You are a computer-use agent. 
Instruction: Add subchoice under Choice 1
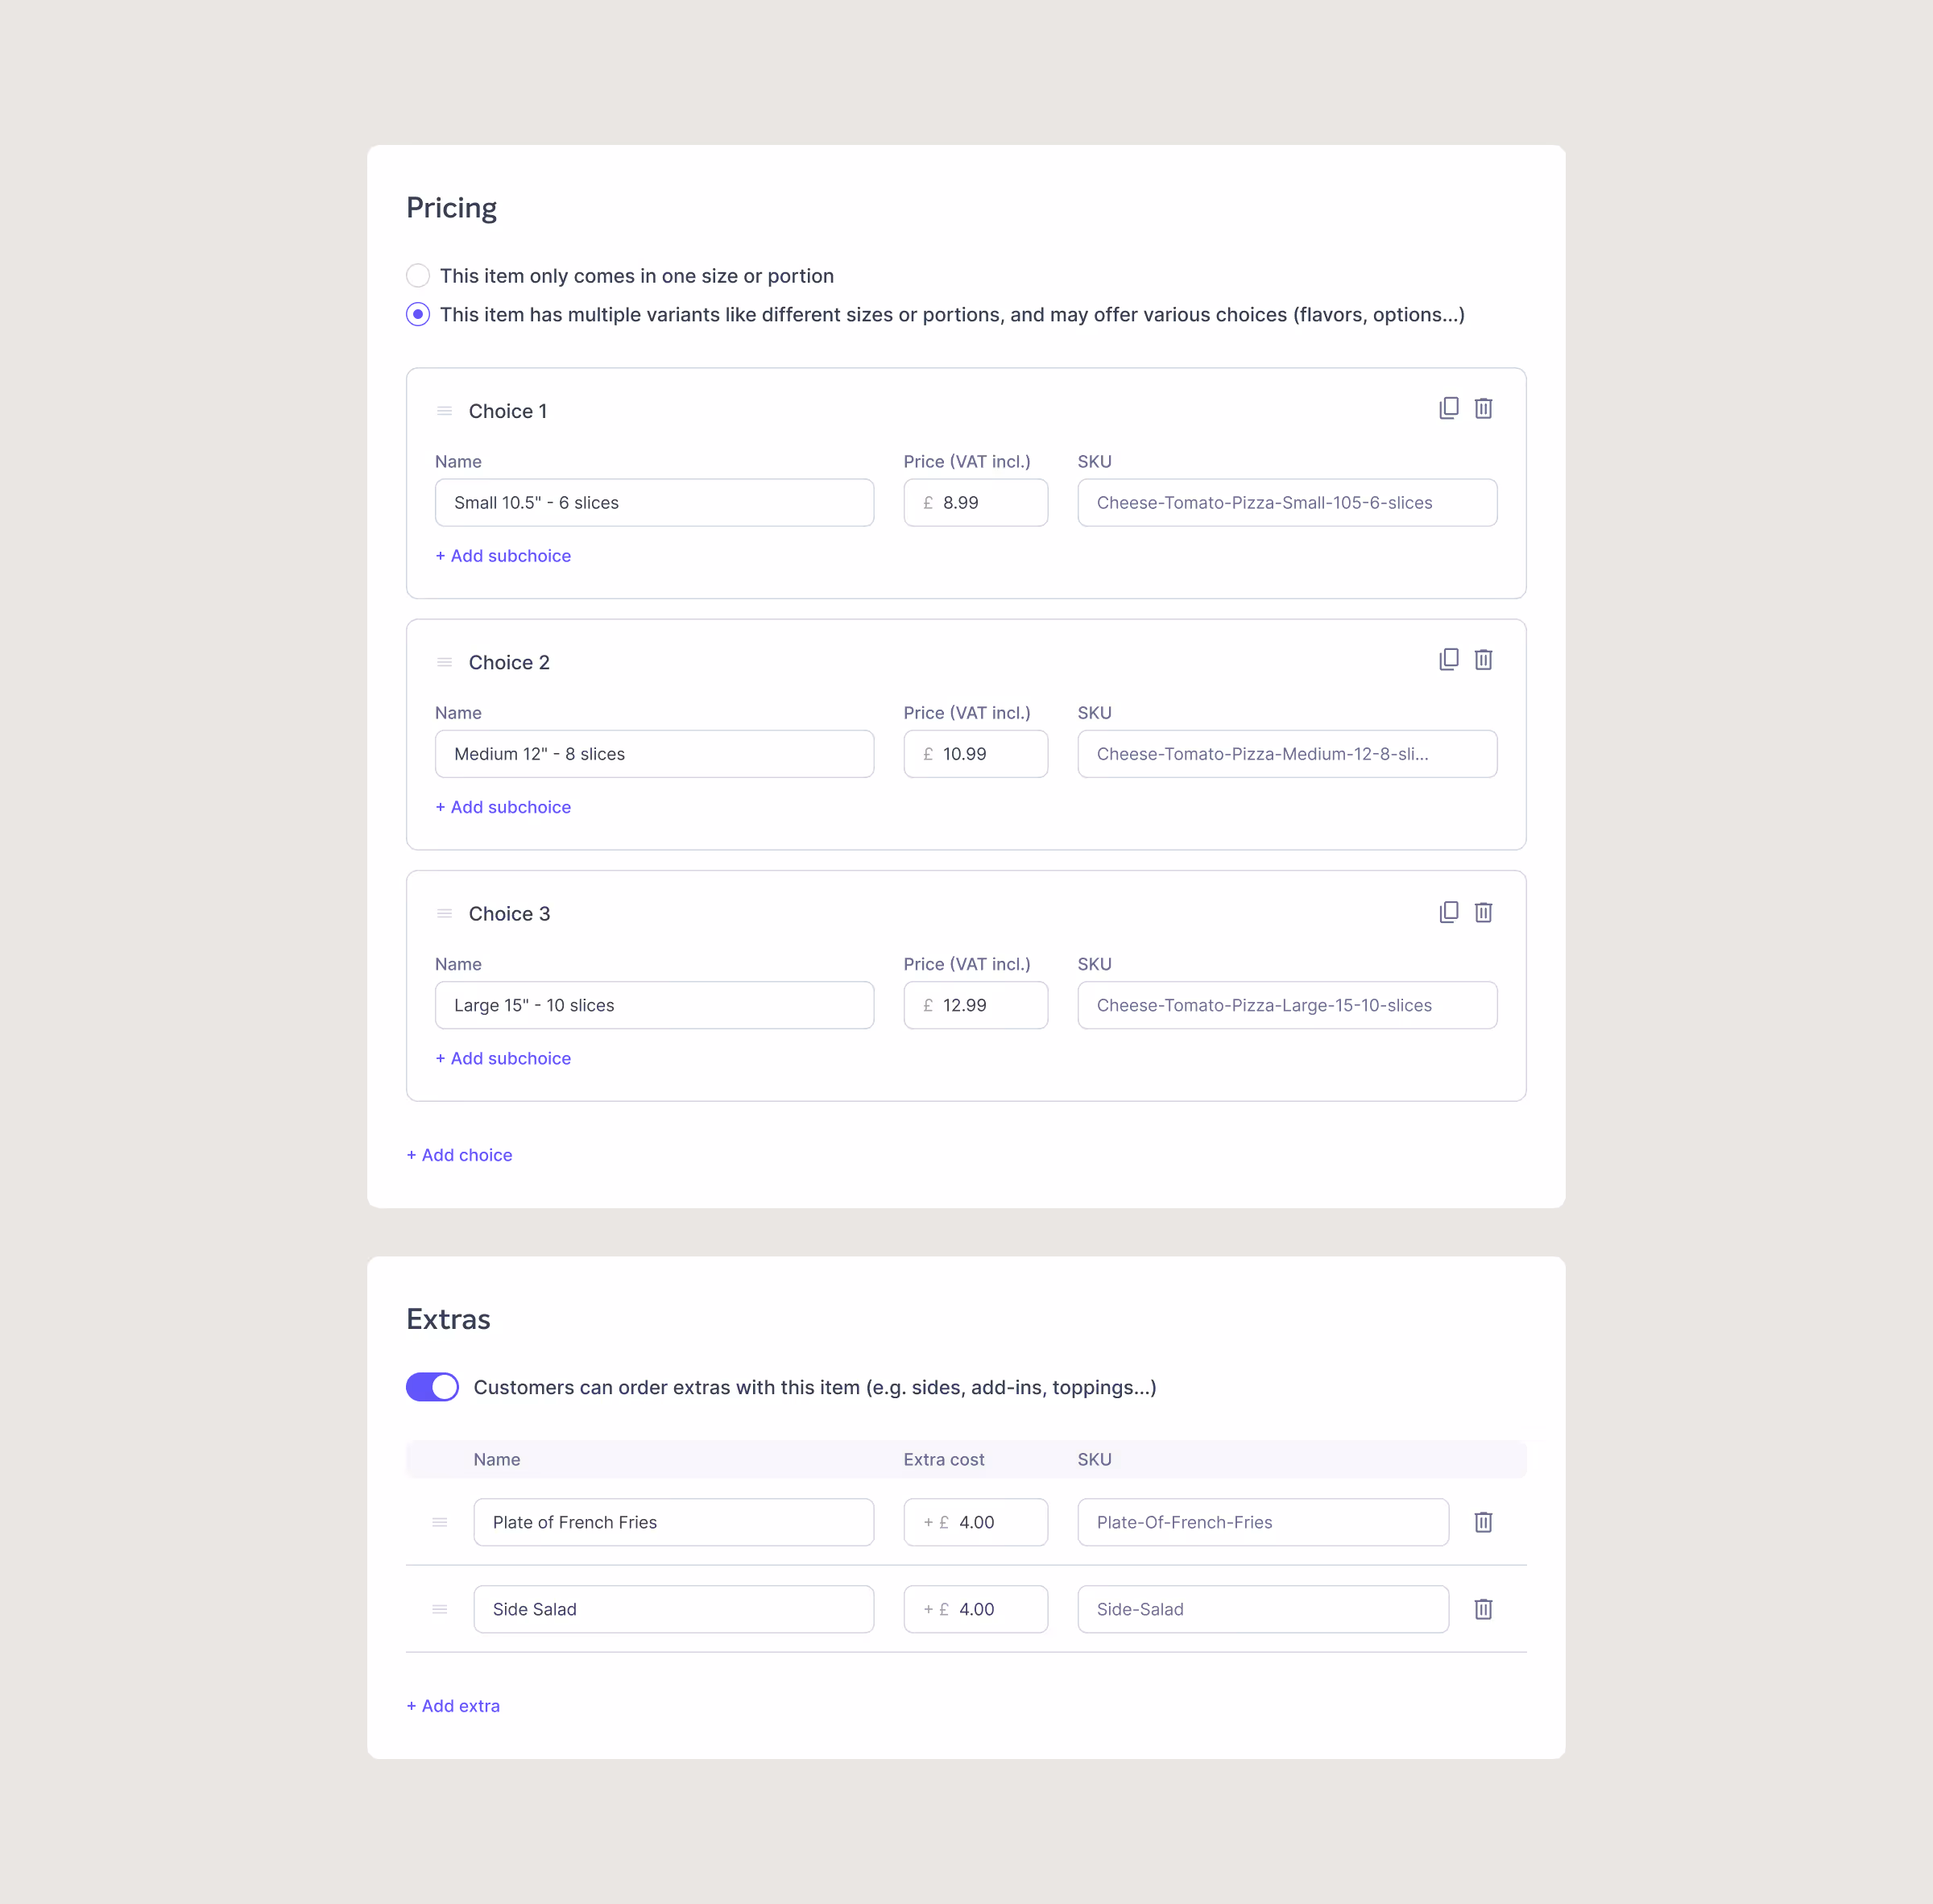pos(503,556)
